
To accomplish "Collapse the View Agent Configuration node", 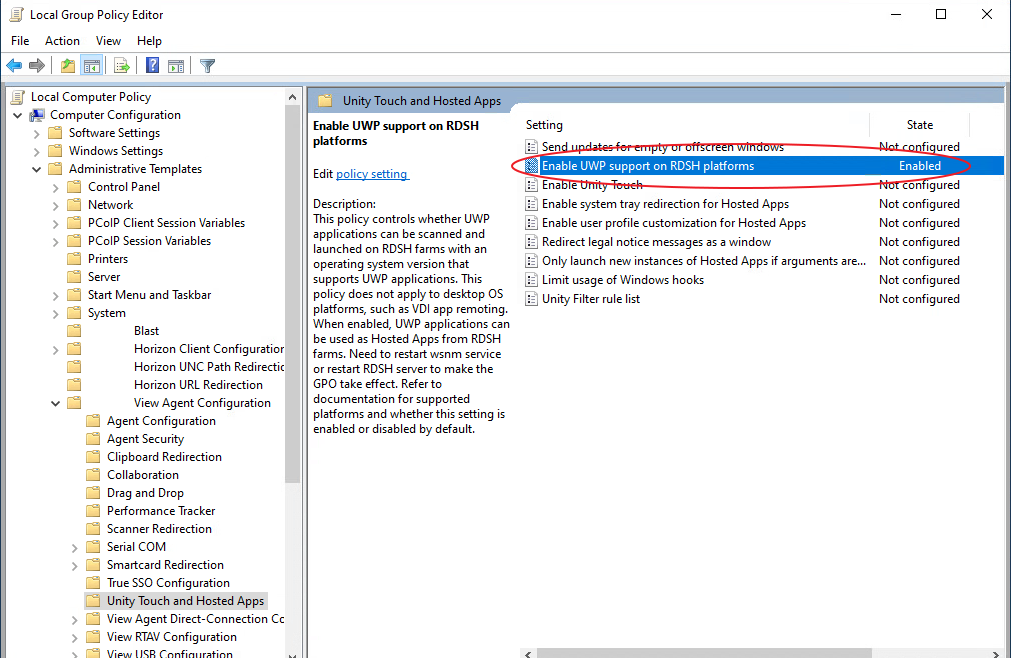I will (57, 403).
